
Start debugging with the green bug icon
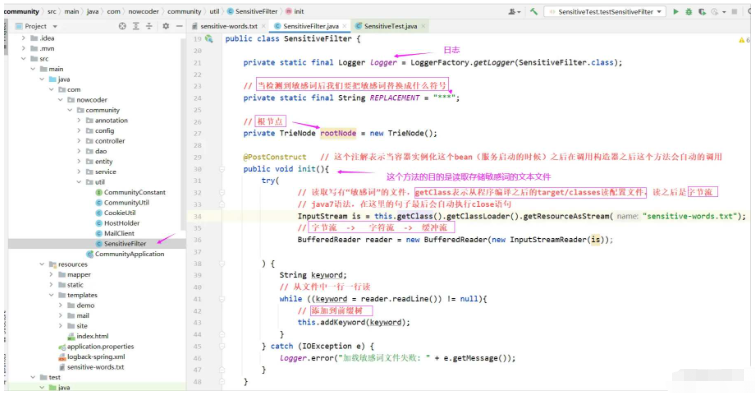coord(689,12)
